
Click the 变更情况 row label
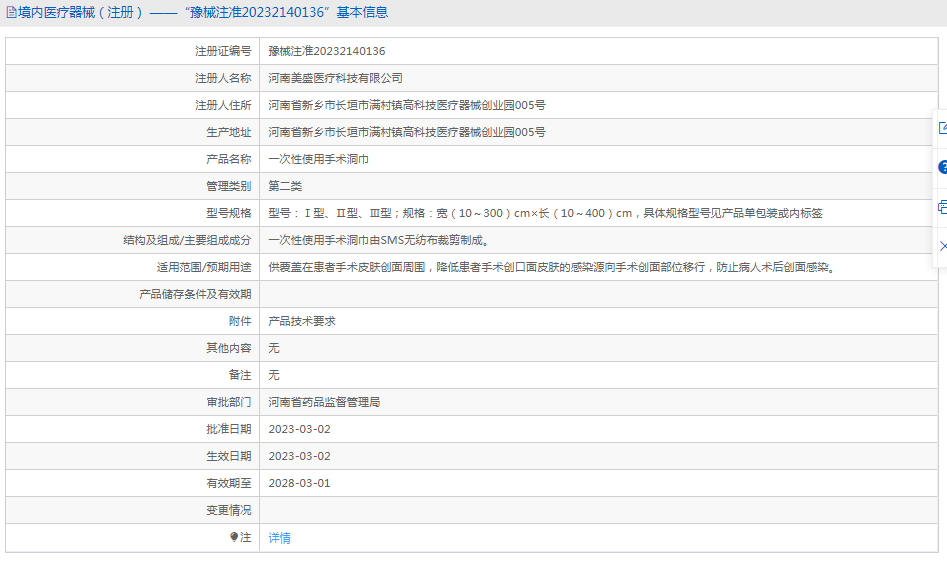228,511
